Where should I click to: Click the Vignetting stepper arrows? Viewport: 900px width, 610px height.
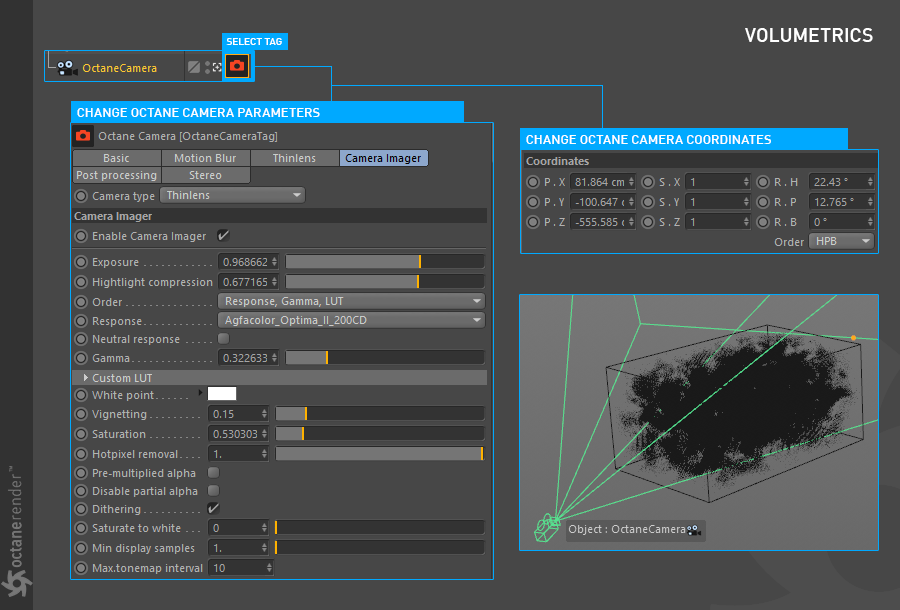[x=264, y=414]
